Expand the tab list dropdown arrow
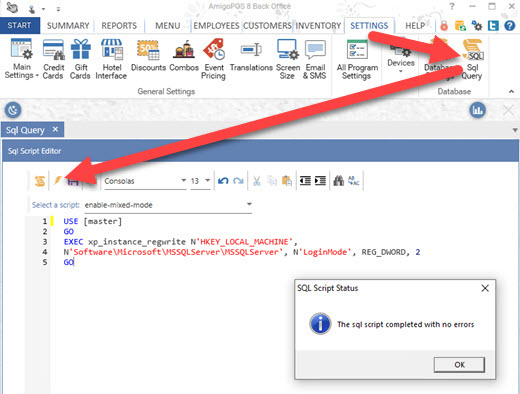 [515, 130]
